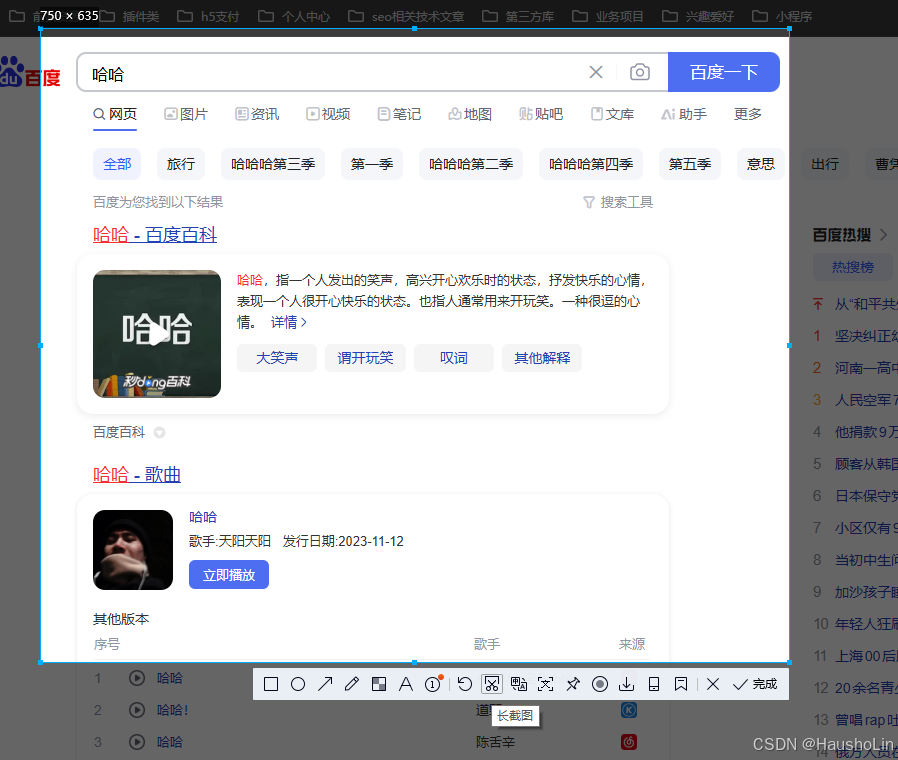Open the 个人中心 bookmarks folder
Screen dimensions: 898x760
pyautogui.click(x=294, y=16)
